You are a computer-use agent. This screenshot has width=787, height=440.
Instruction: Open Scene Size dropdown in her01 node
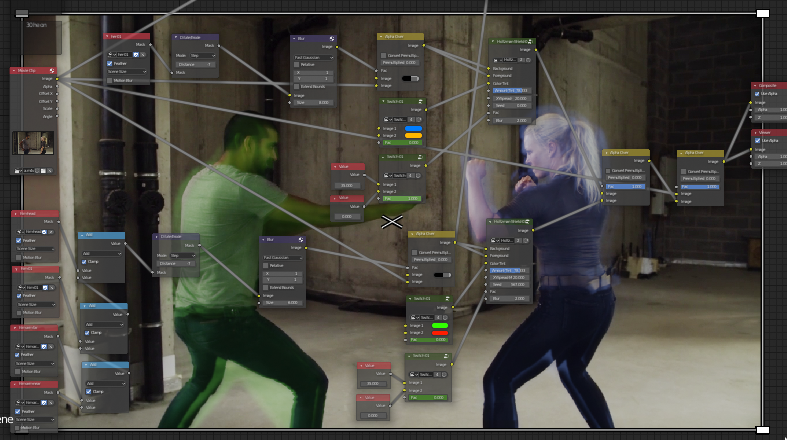click(127, 72)
